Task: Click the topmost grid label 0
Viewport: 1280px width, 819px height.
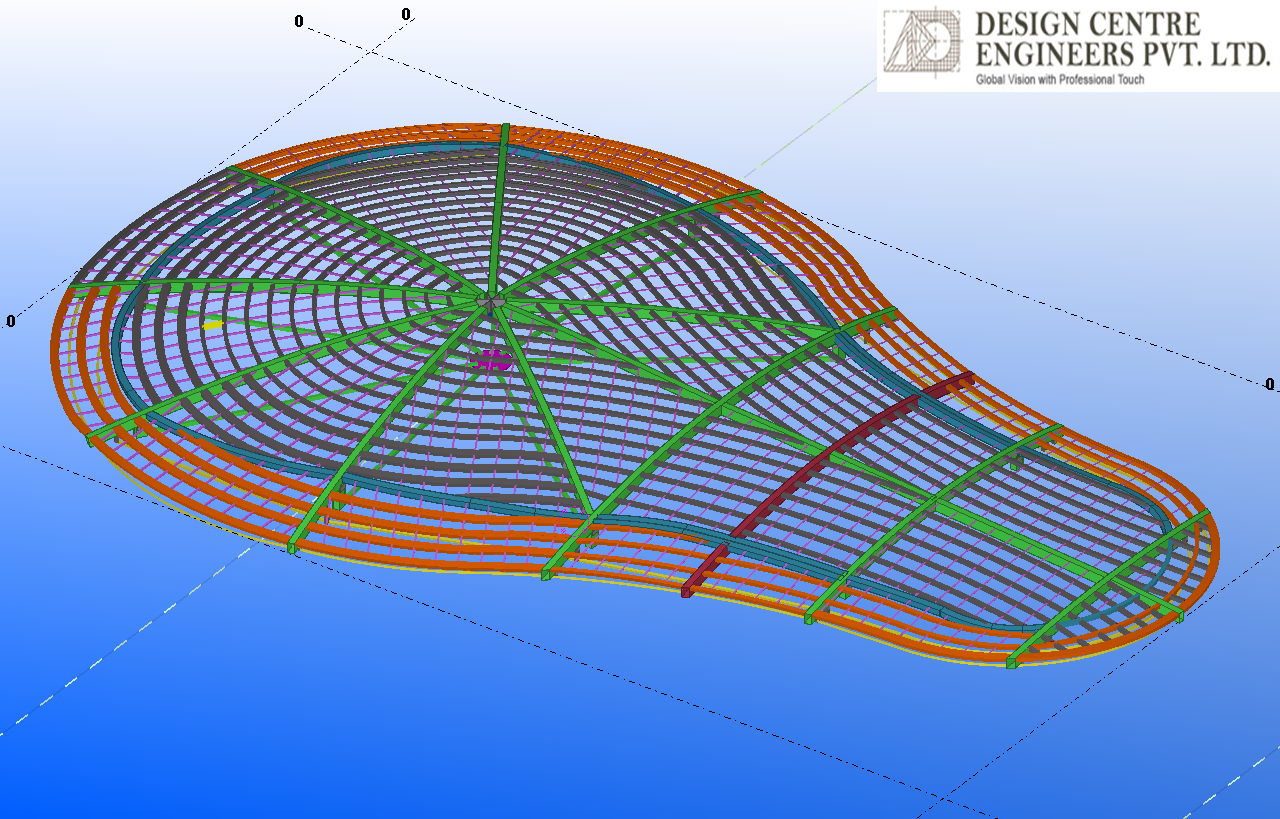Action: coord(405,14)
